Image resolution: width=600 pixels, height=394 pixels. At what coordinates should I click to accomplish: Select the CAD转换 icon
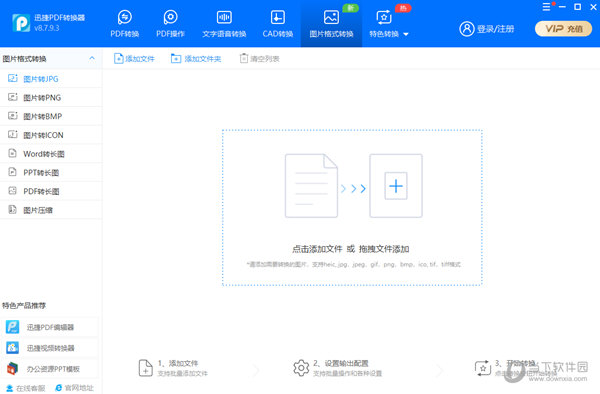(x=278, y=17)
